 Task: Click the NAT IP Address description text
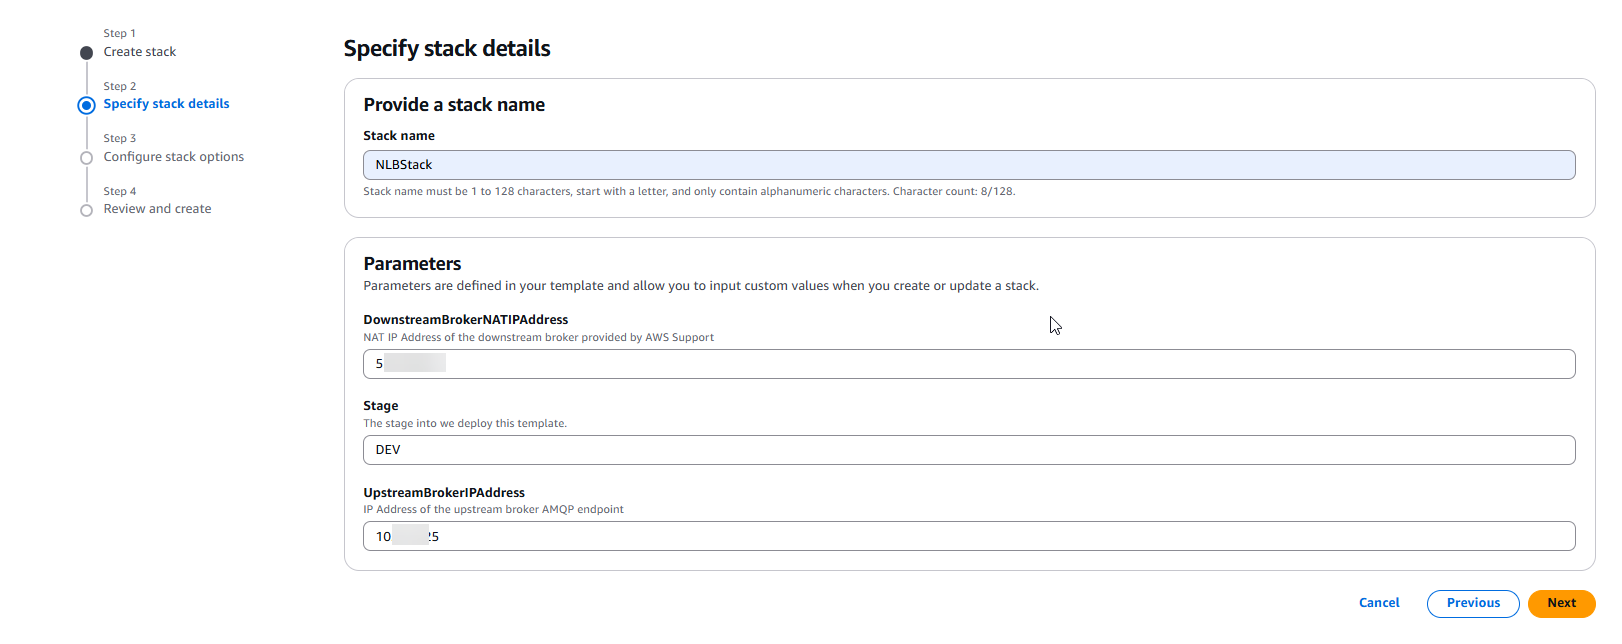click(x=539, y=337)
